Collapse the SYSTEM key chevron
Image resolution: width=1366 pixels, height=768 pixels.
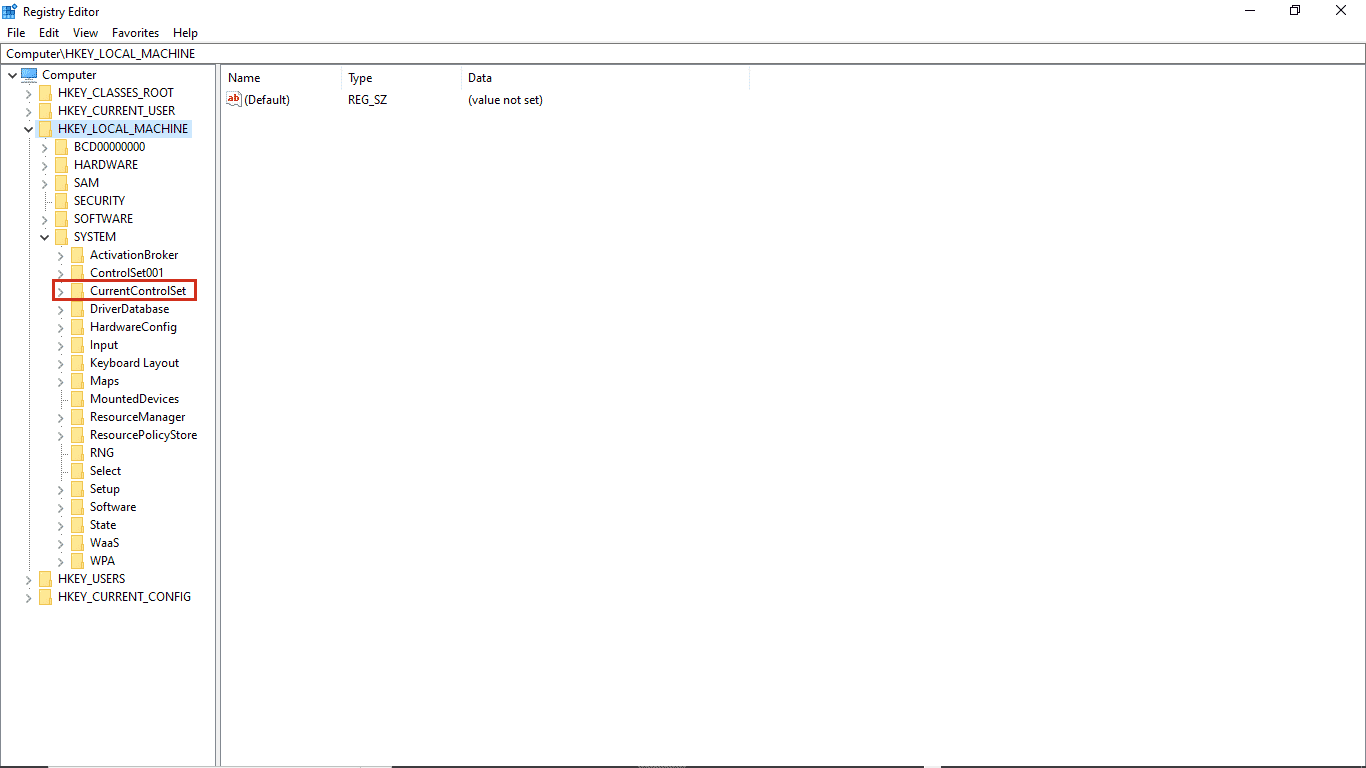[x=44, y=237]
